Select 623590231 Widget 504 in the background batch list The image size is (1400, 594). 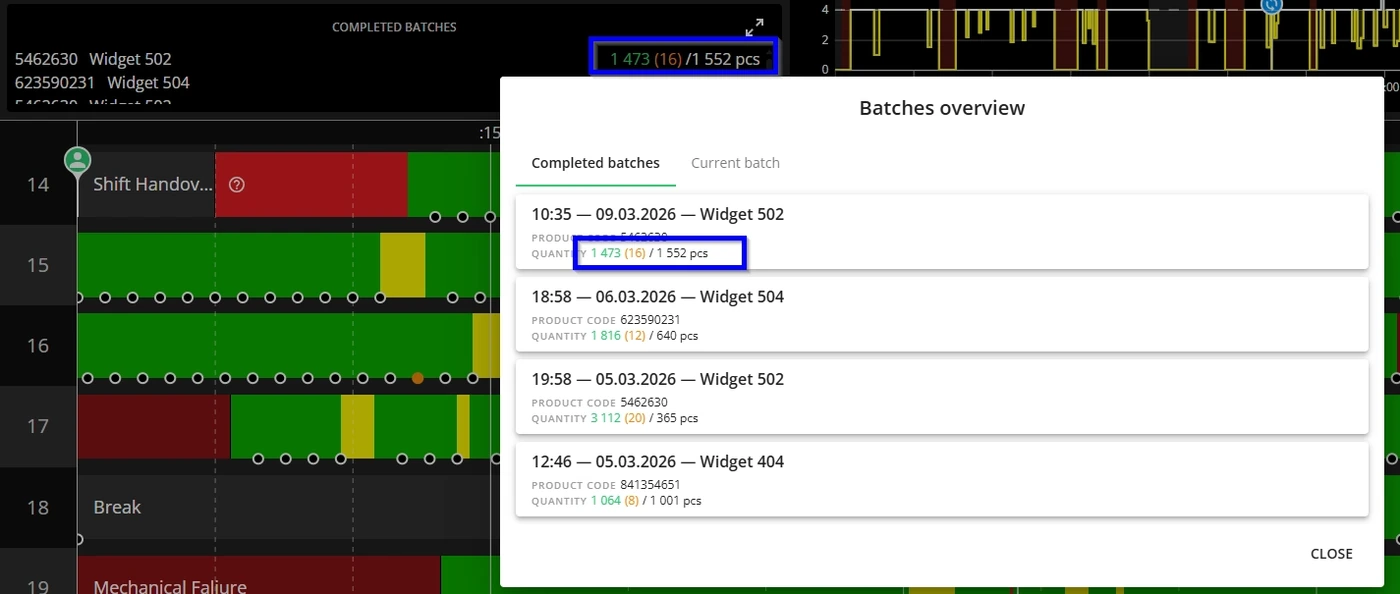click(102, 83)
